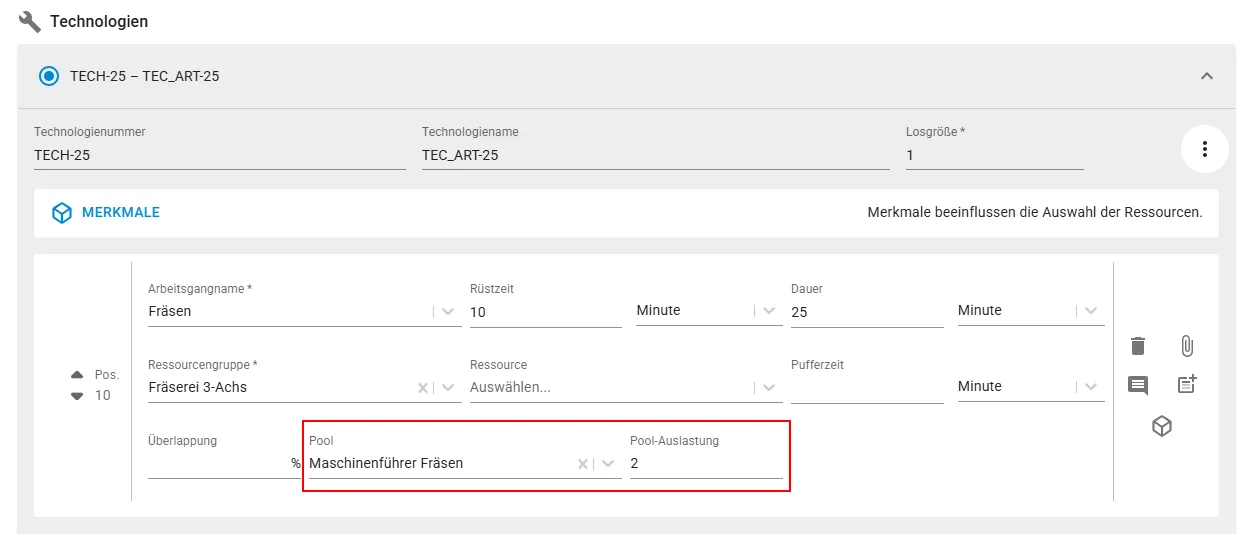
Task: Click the Fräsen Arbeitsgangname value
Action: pos(170,311)
